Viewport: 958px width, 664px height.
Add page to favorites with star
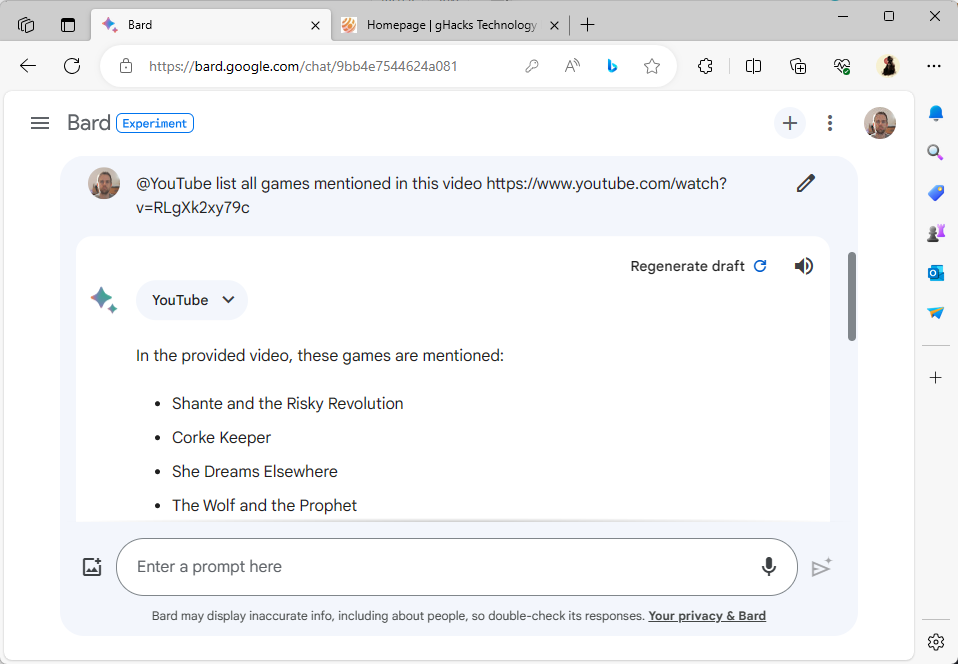coord(652,66)
